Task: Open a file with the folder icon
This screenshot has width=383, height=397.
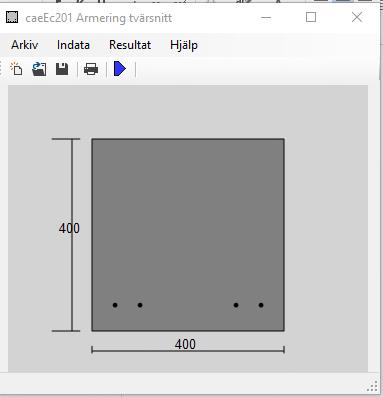Action: pyautogui.click(x=39, y=69)
